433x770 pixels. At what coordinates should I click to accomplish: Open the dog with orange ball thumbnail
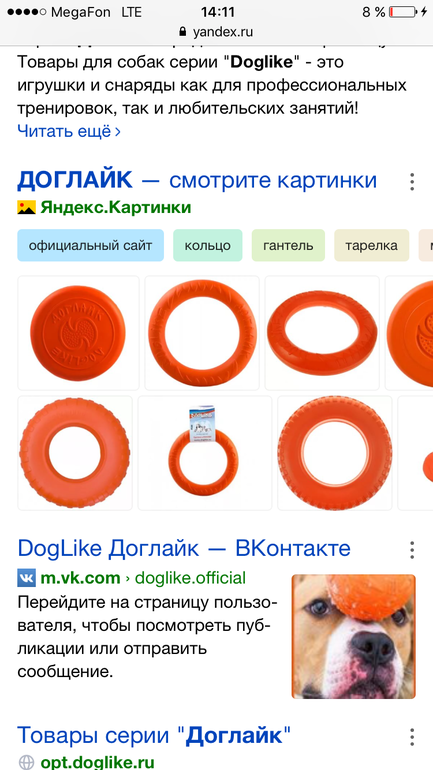(x=353, y=636)
